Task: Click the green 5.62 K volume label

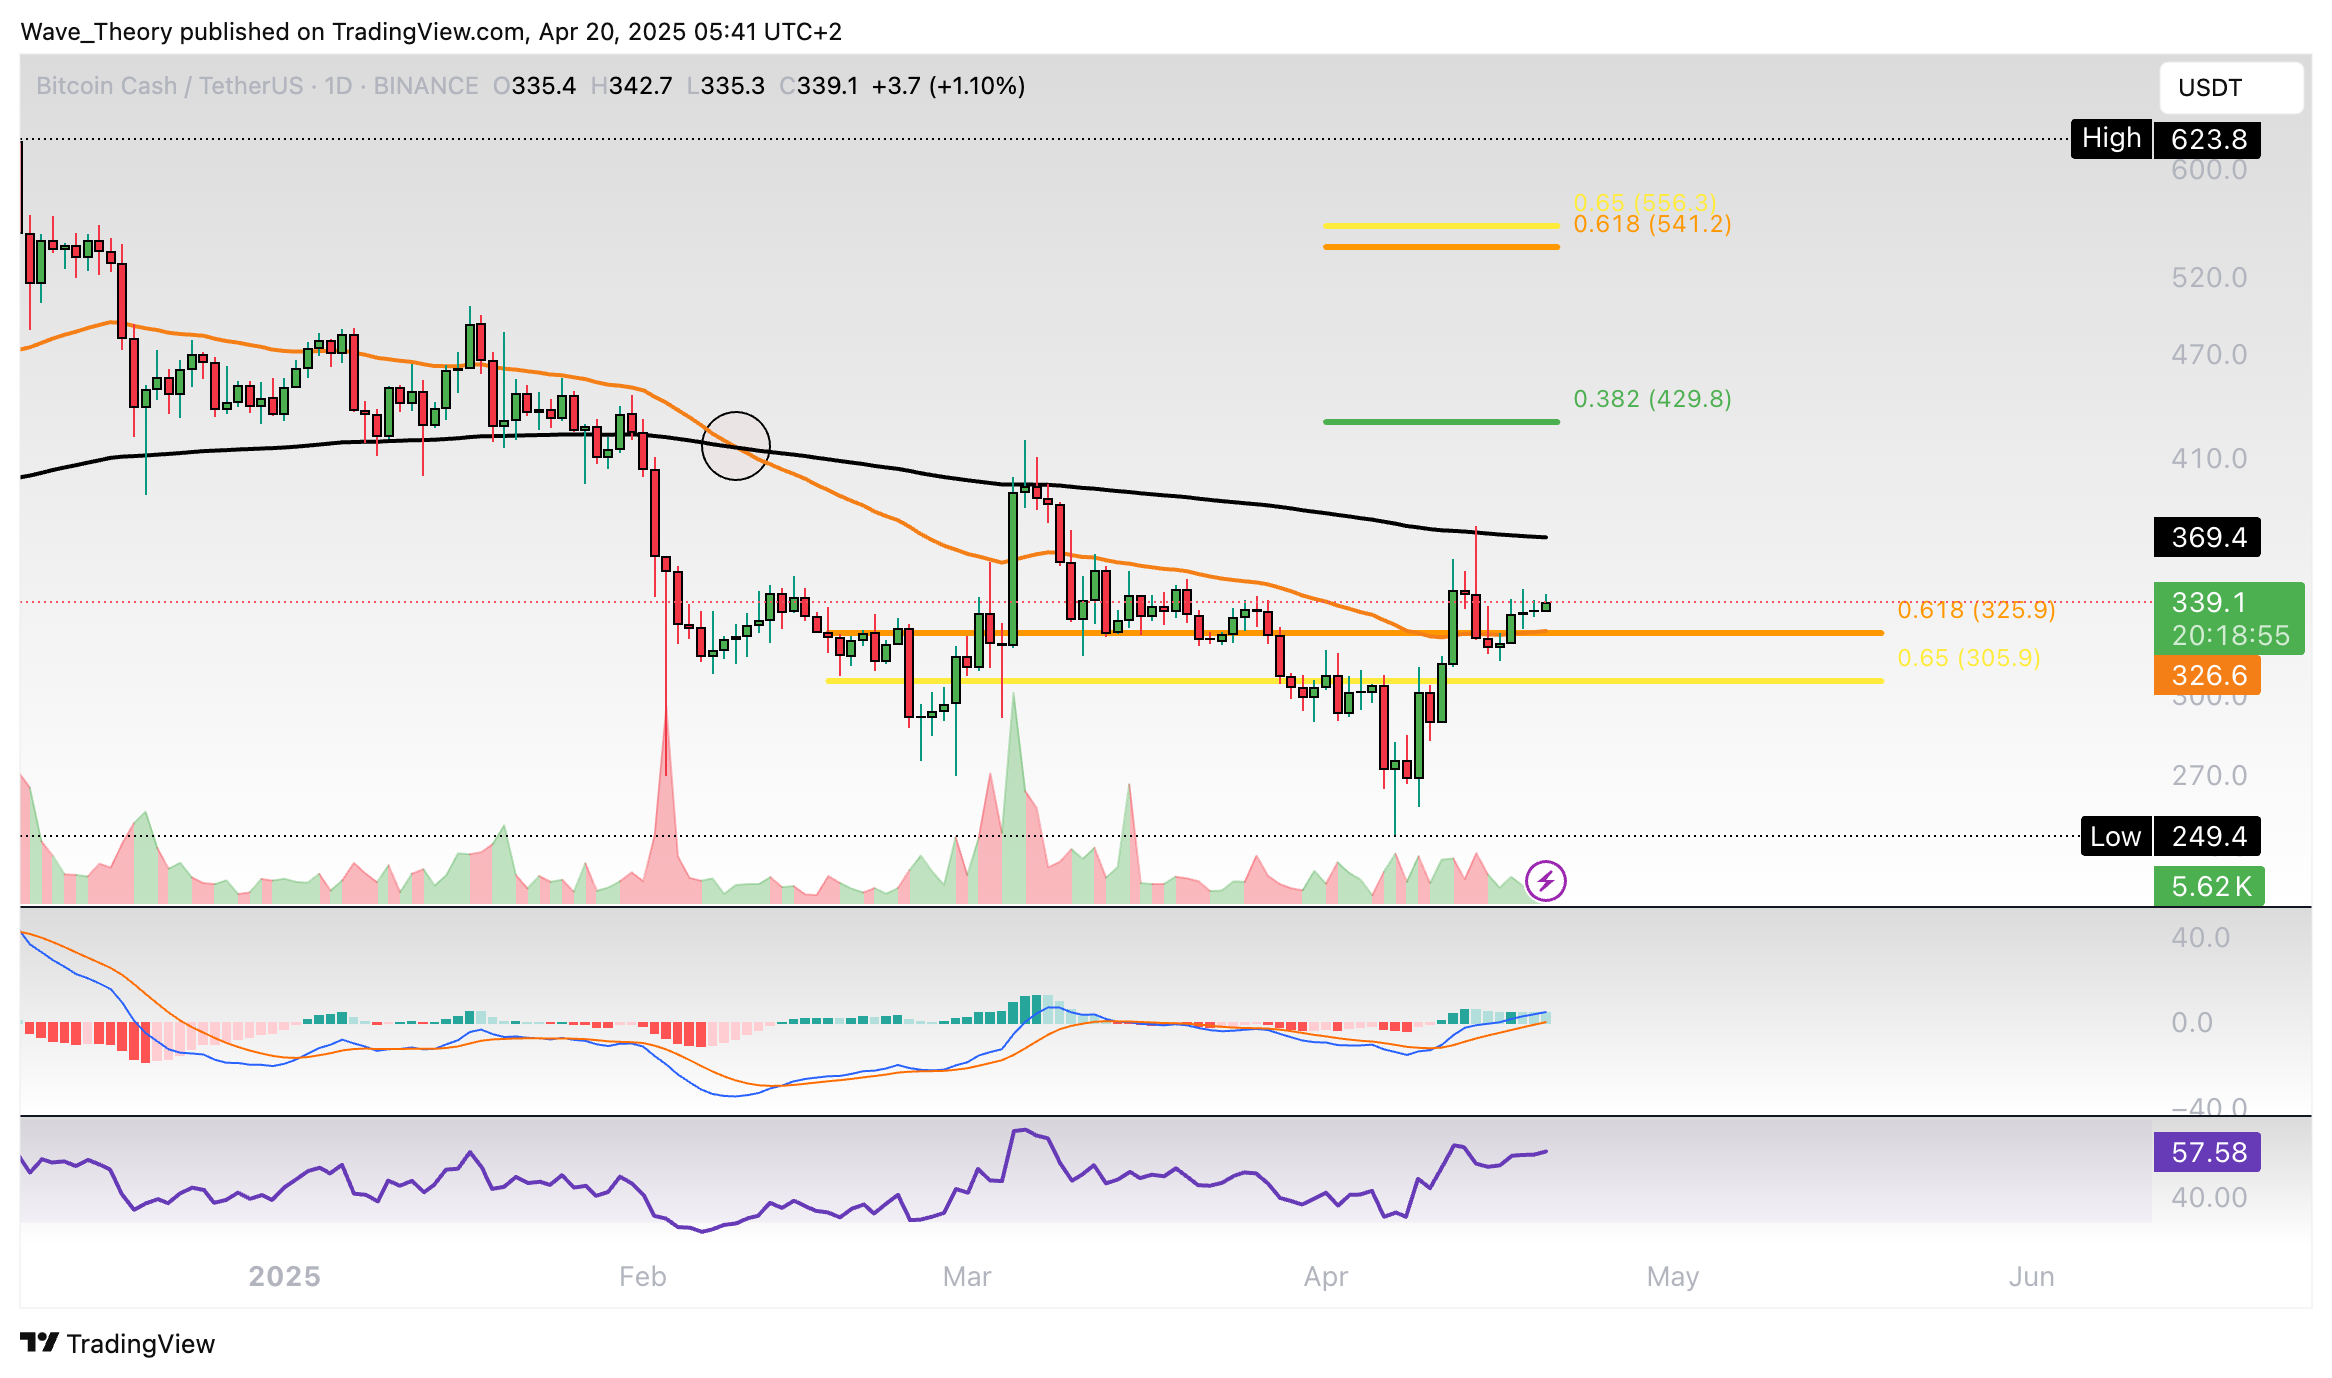Action: tap(2209, 886)
